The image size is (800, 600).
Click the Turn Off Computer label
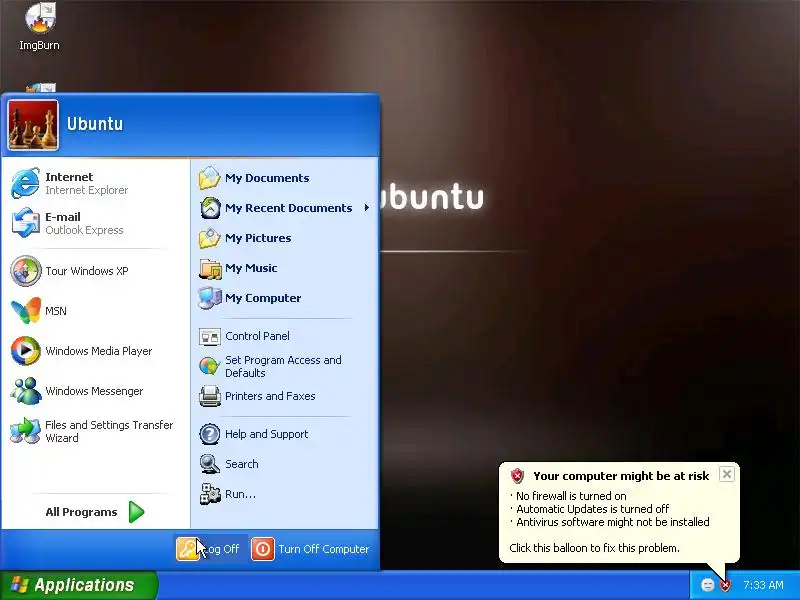pos(323,549)
